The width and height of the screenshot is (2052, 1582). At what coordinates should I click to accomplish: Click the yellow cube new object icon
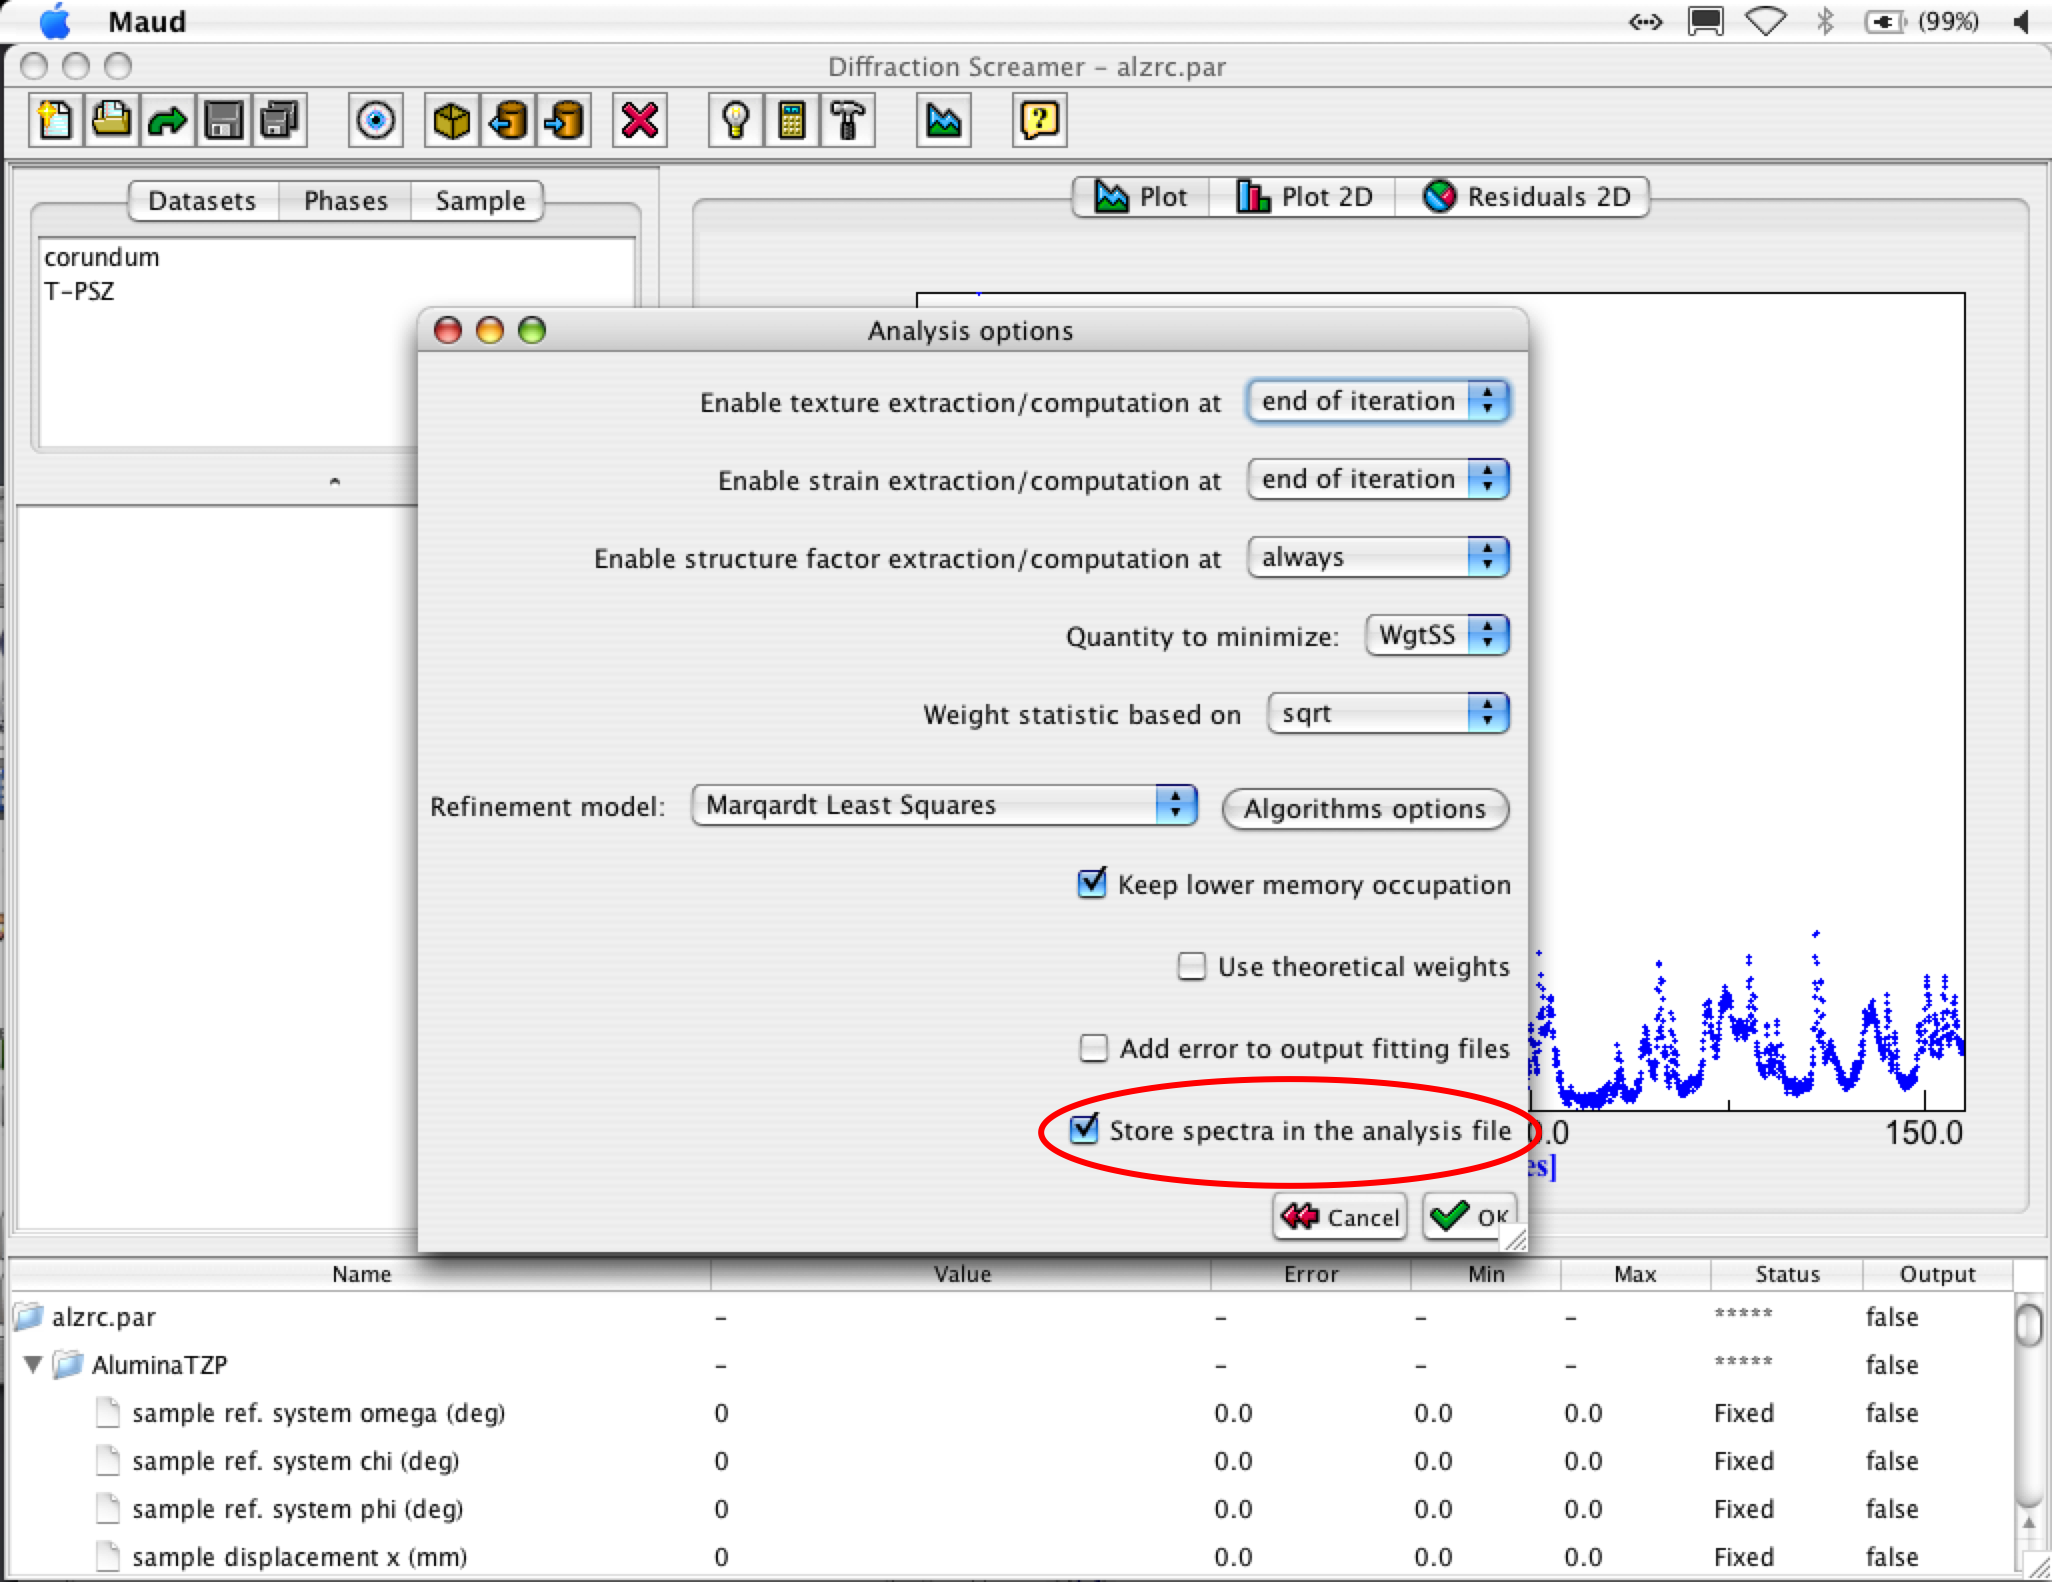coord(451,121)
